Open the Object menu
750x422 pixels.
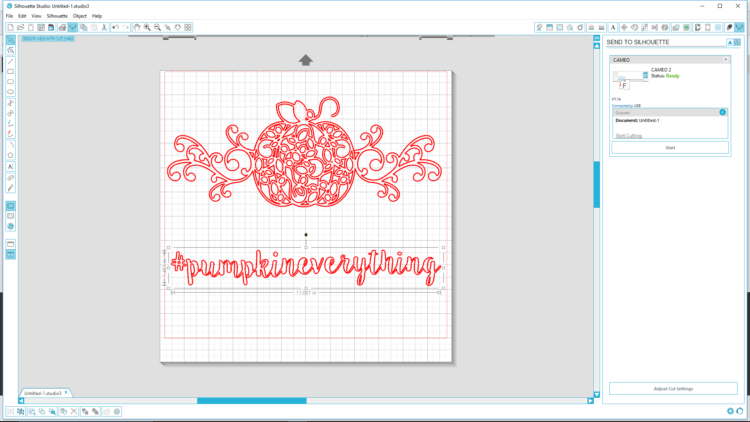79,16
